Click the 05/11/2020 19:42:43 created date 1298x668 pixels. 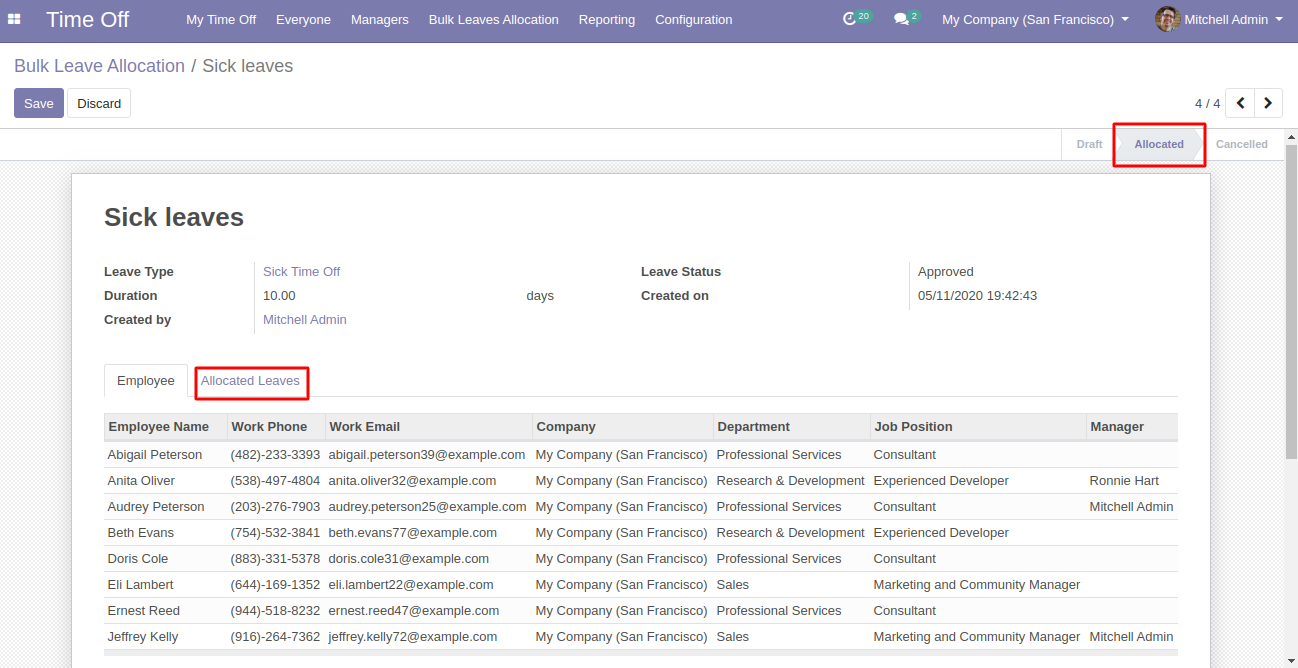pos(977,296)
